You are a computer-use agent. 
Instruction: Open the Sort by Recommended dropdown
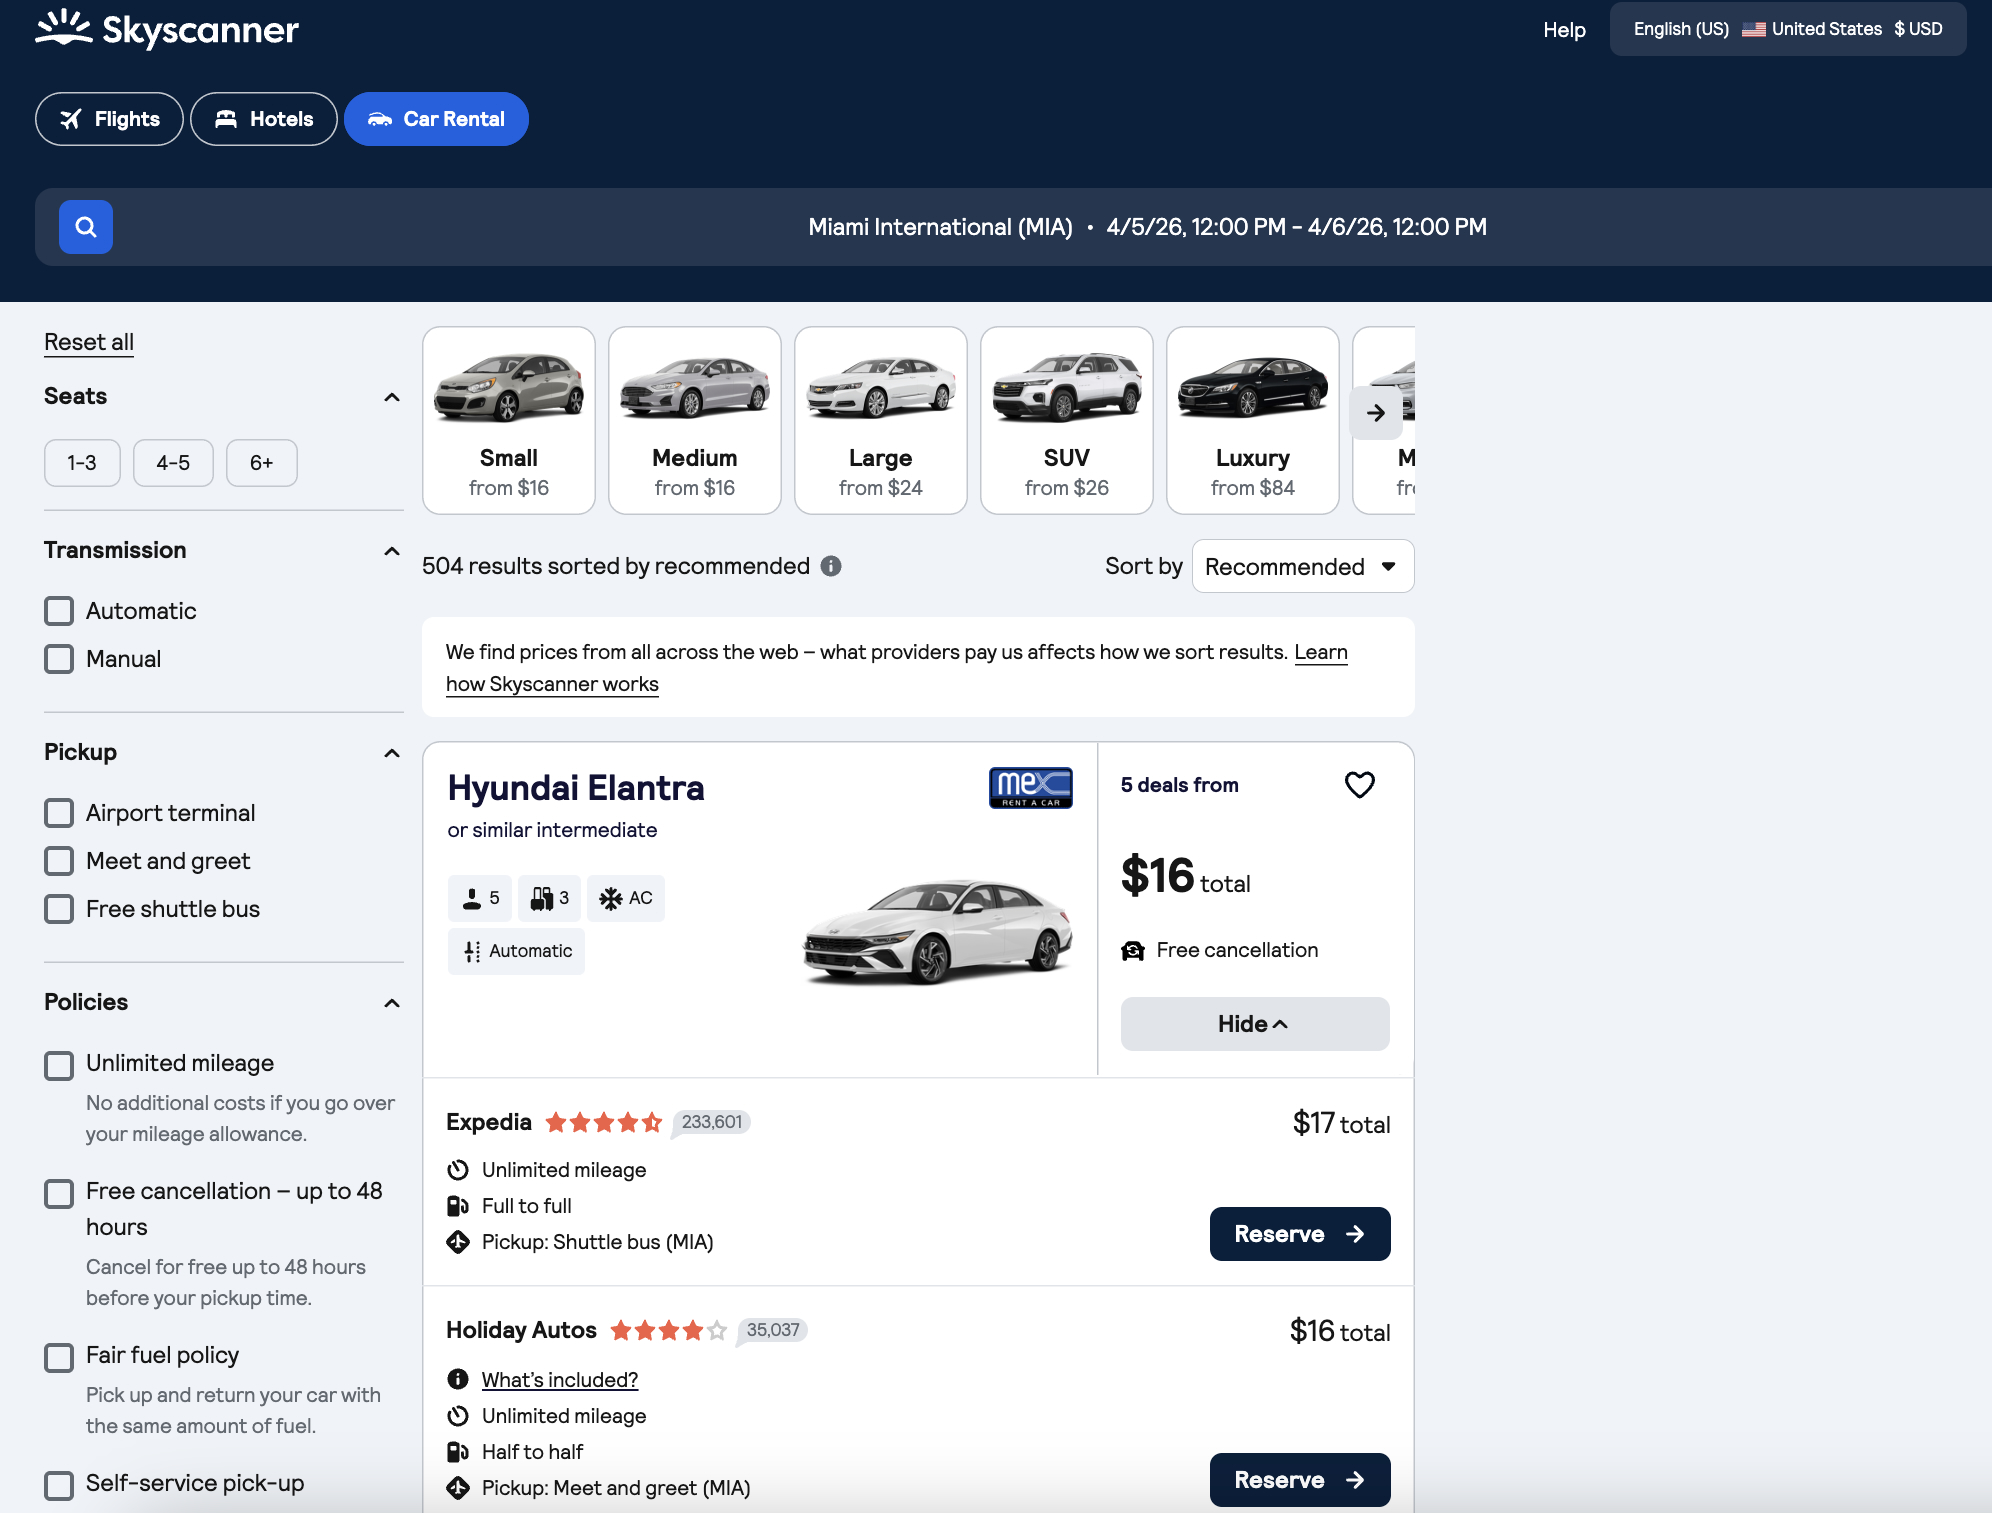tap(1302, 567)
